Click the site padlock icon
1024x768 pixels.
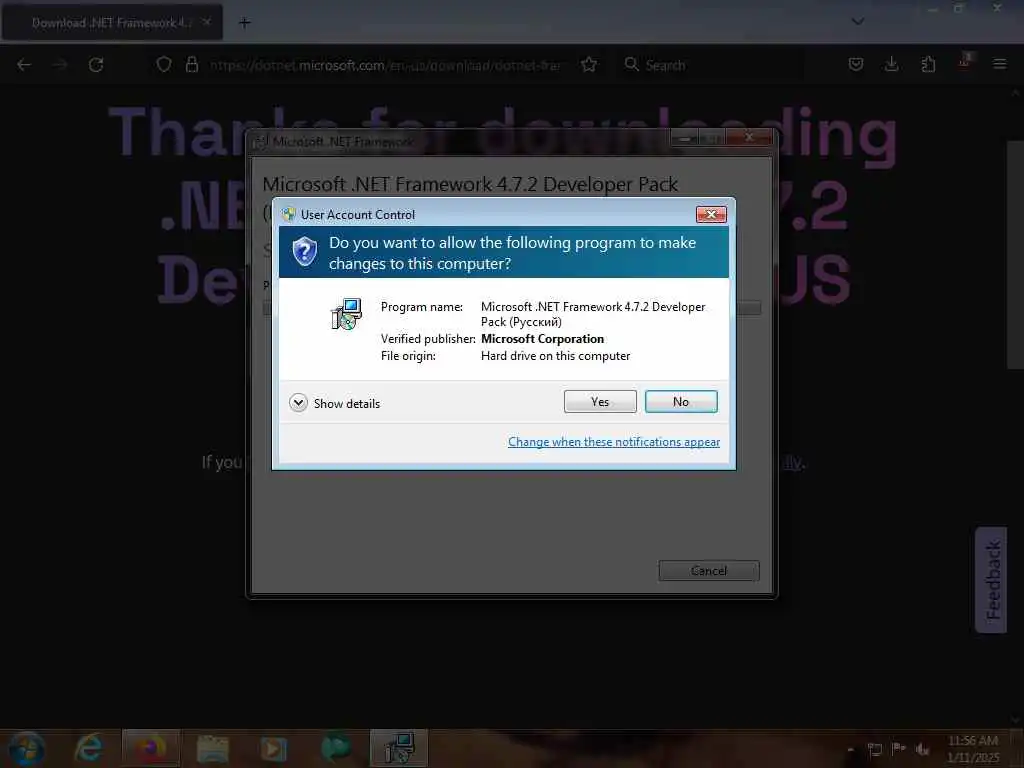pyautogui.click(x=191, y=65)
